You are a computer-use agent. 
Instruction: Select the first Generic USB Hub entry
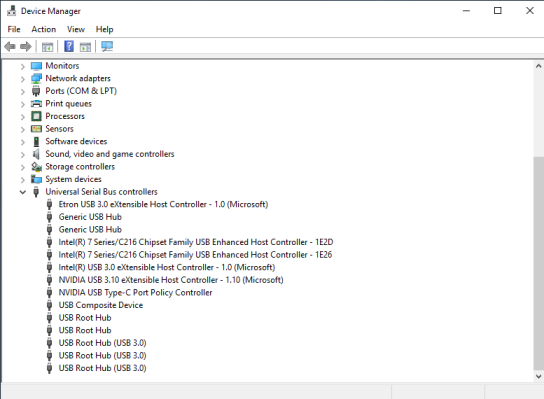pyautogui.click(x=90, y=217)
